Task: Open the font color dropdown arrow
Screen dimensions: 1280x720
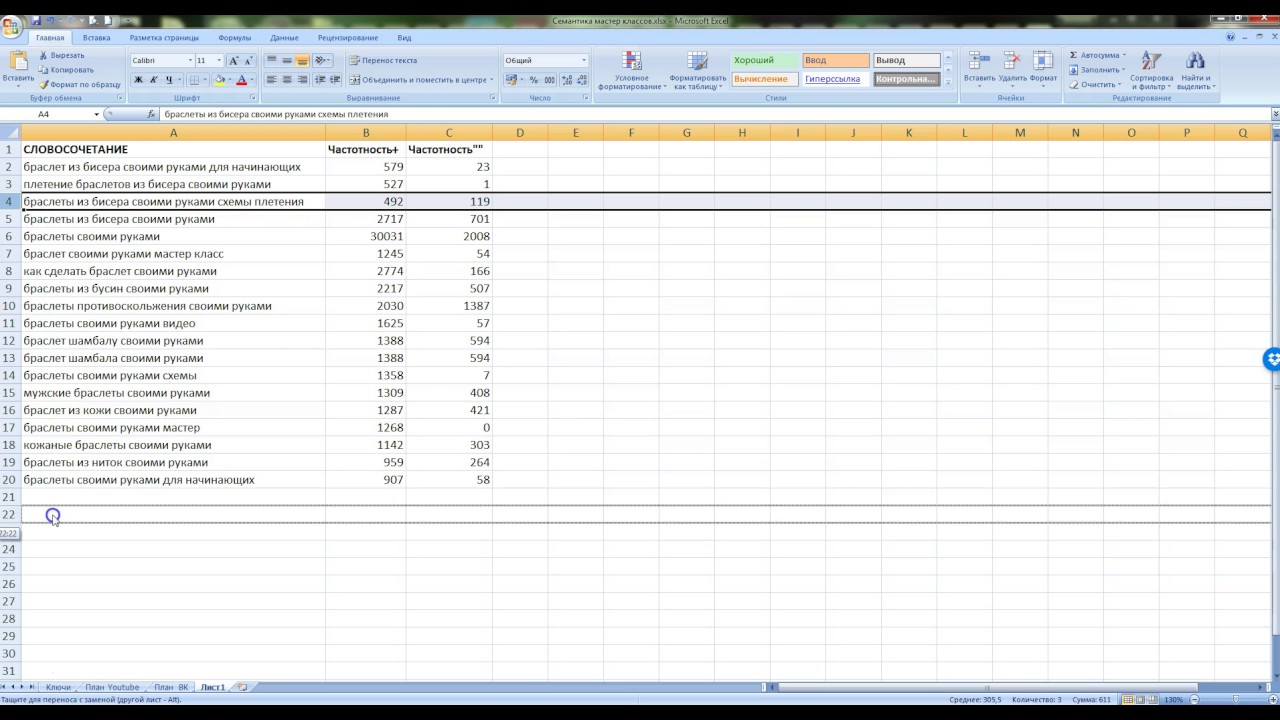Action: coord(251,80)
